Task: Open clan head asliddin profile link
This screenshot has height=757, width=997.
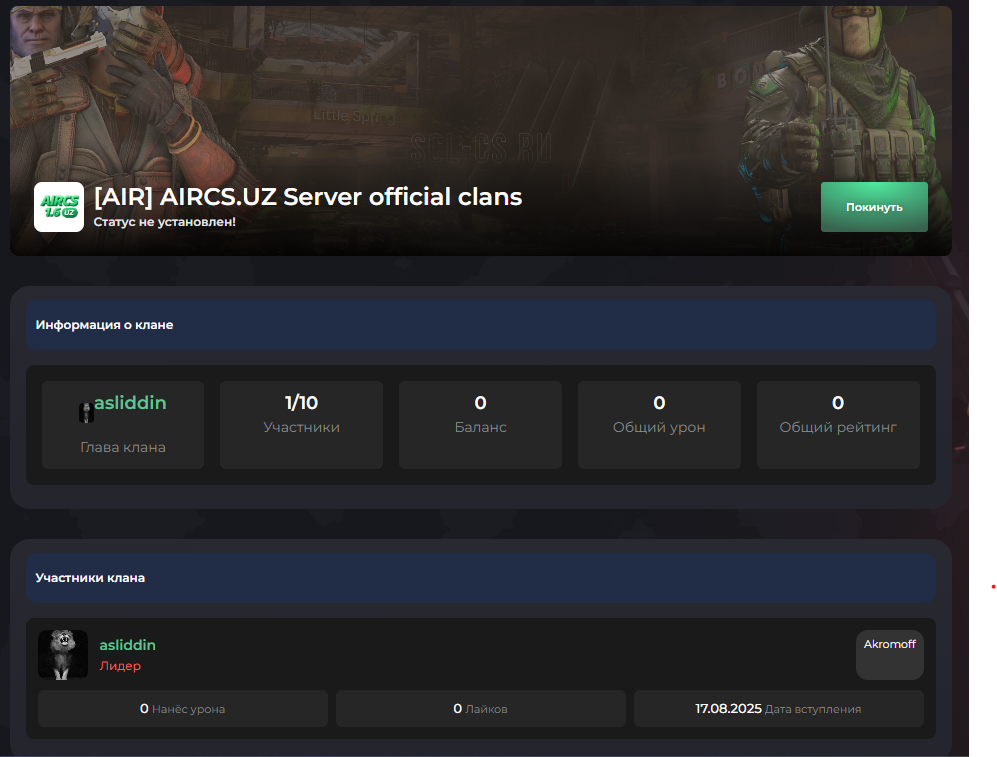Action: [x=130, y=402]
